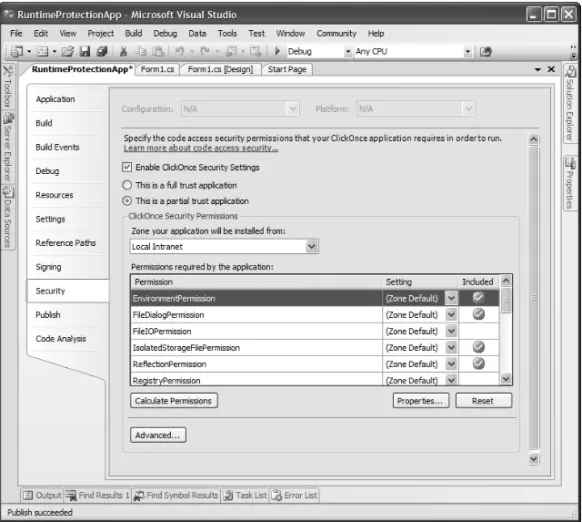Open Learn more about code access security link

201,148
